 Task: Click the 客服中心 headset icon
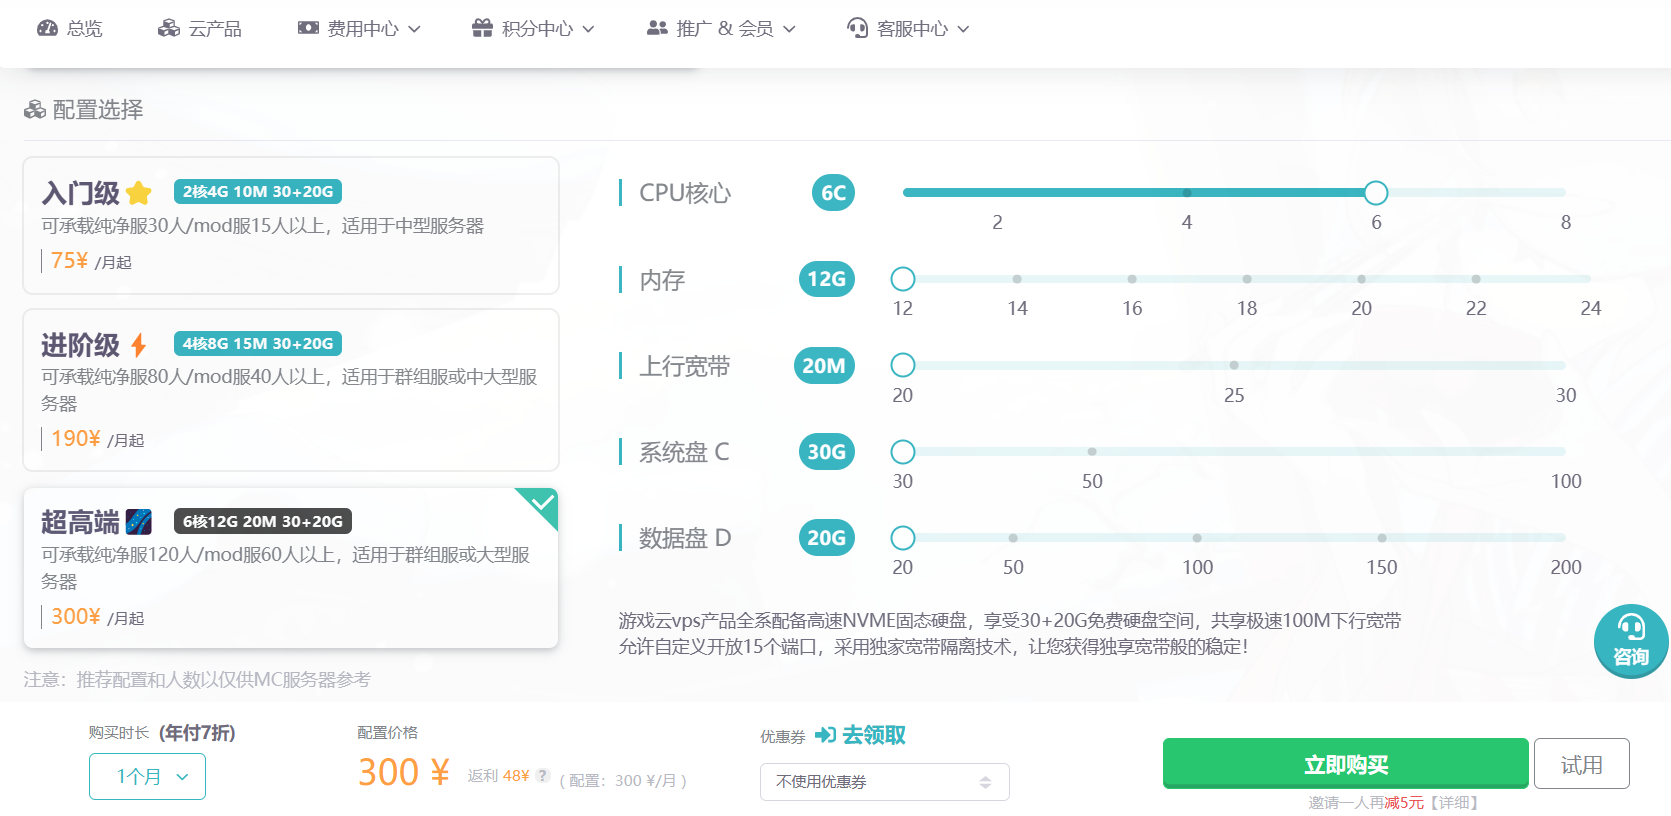pos(857,28)
